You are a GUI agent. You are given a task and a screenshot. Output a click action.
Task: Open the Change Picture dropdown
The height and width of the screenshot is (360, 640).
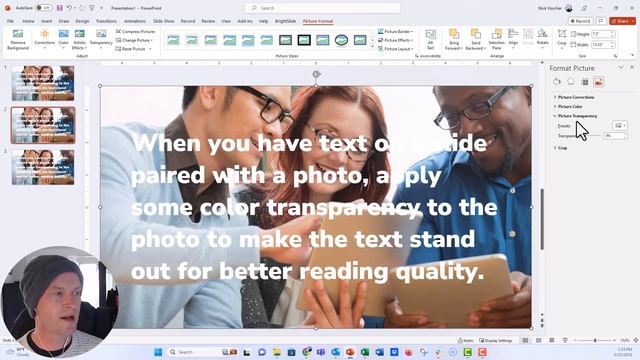coord(134,40)
